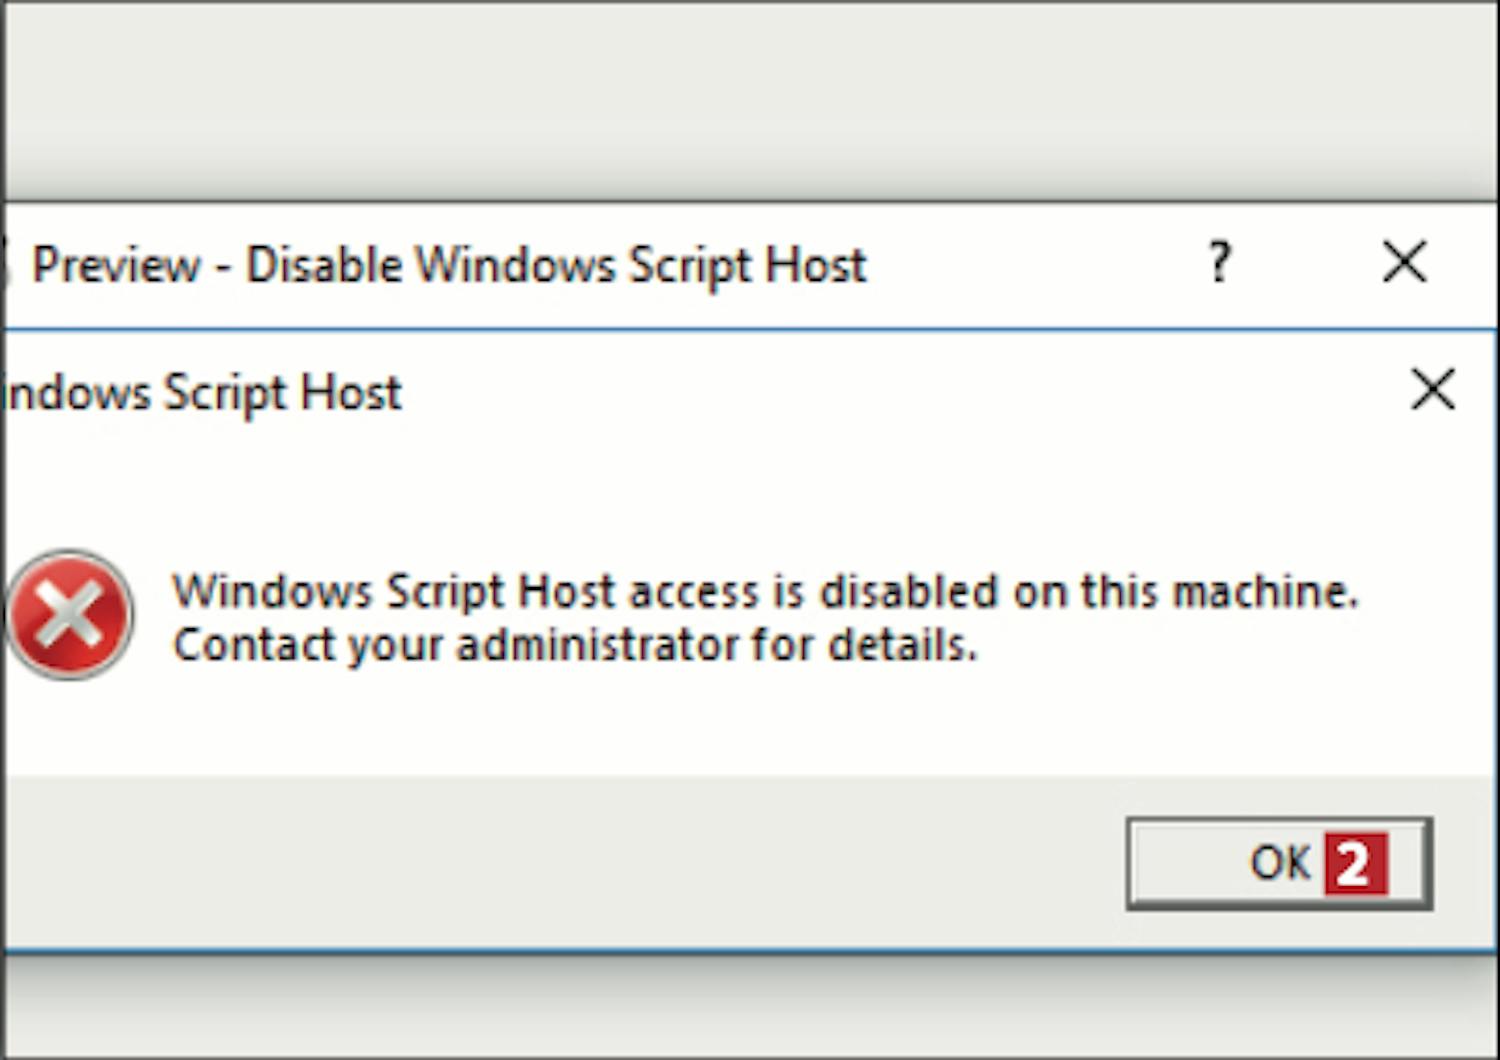Open help via the question mark button
The height and width of the screenshot is (1060, 1500).
(x=1219, y=263)
